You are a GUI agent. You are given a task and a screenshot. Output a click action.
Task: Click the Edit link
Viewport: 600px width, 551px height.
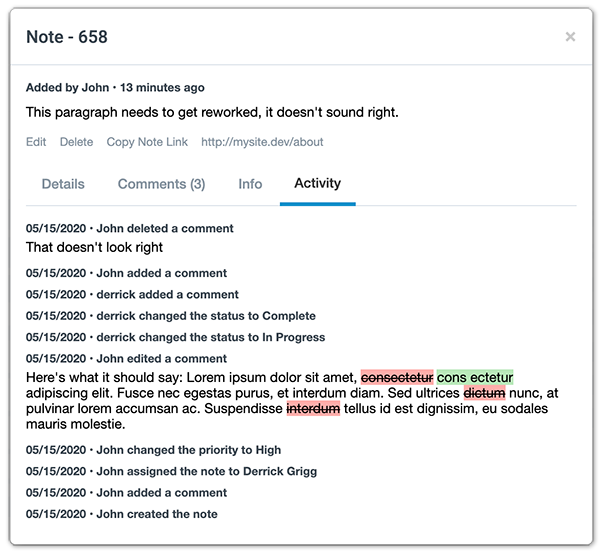[x=36, y=142]
